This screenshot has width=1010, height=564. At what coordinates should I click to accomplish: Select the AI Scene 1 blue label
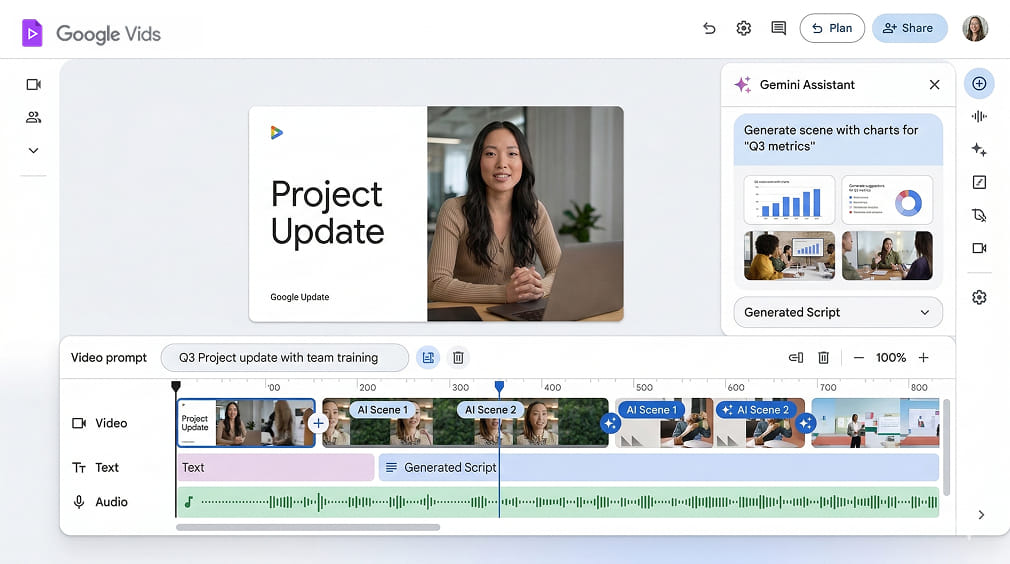coord(649,410)
